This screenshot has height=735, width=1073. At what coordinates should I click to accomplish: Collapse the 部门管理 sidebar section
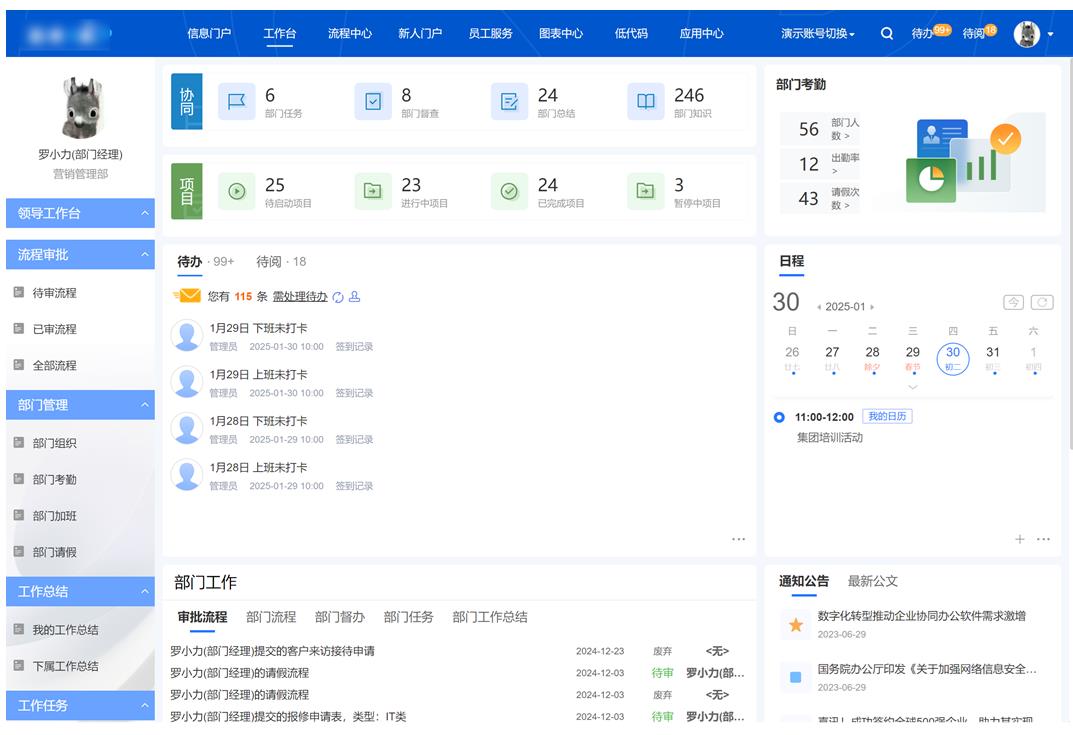pyautogui.click(x=144, y=405)
